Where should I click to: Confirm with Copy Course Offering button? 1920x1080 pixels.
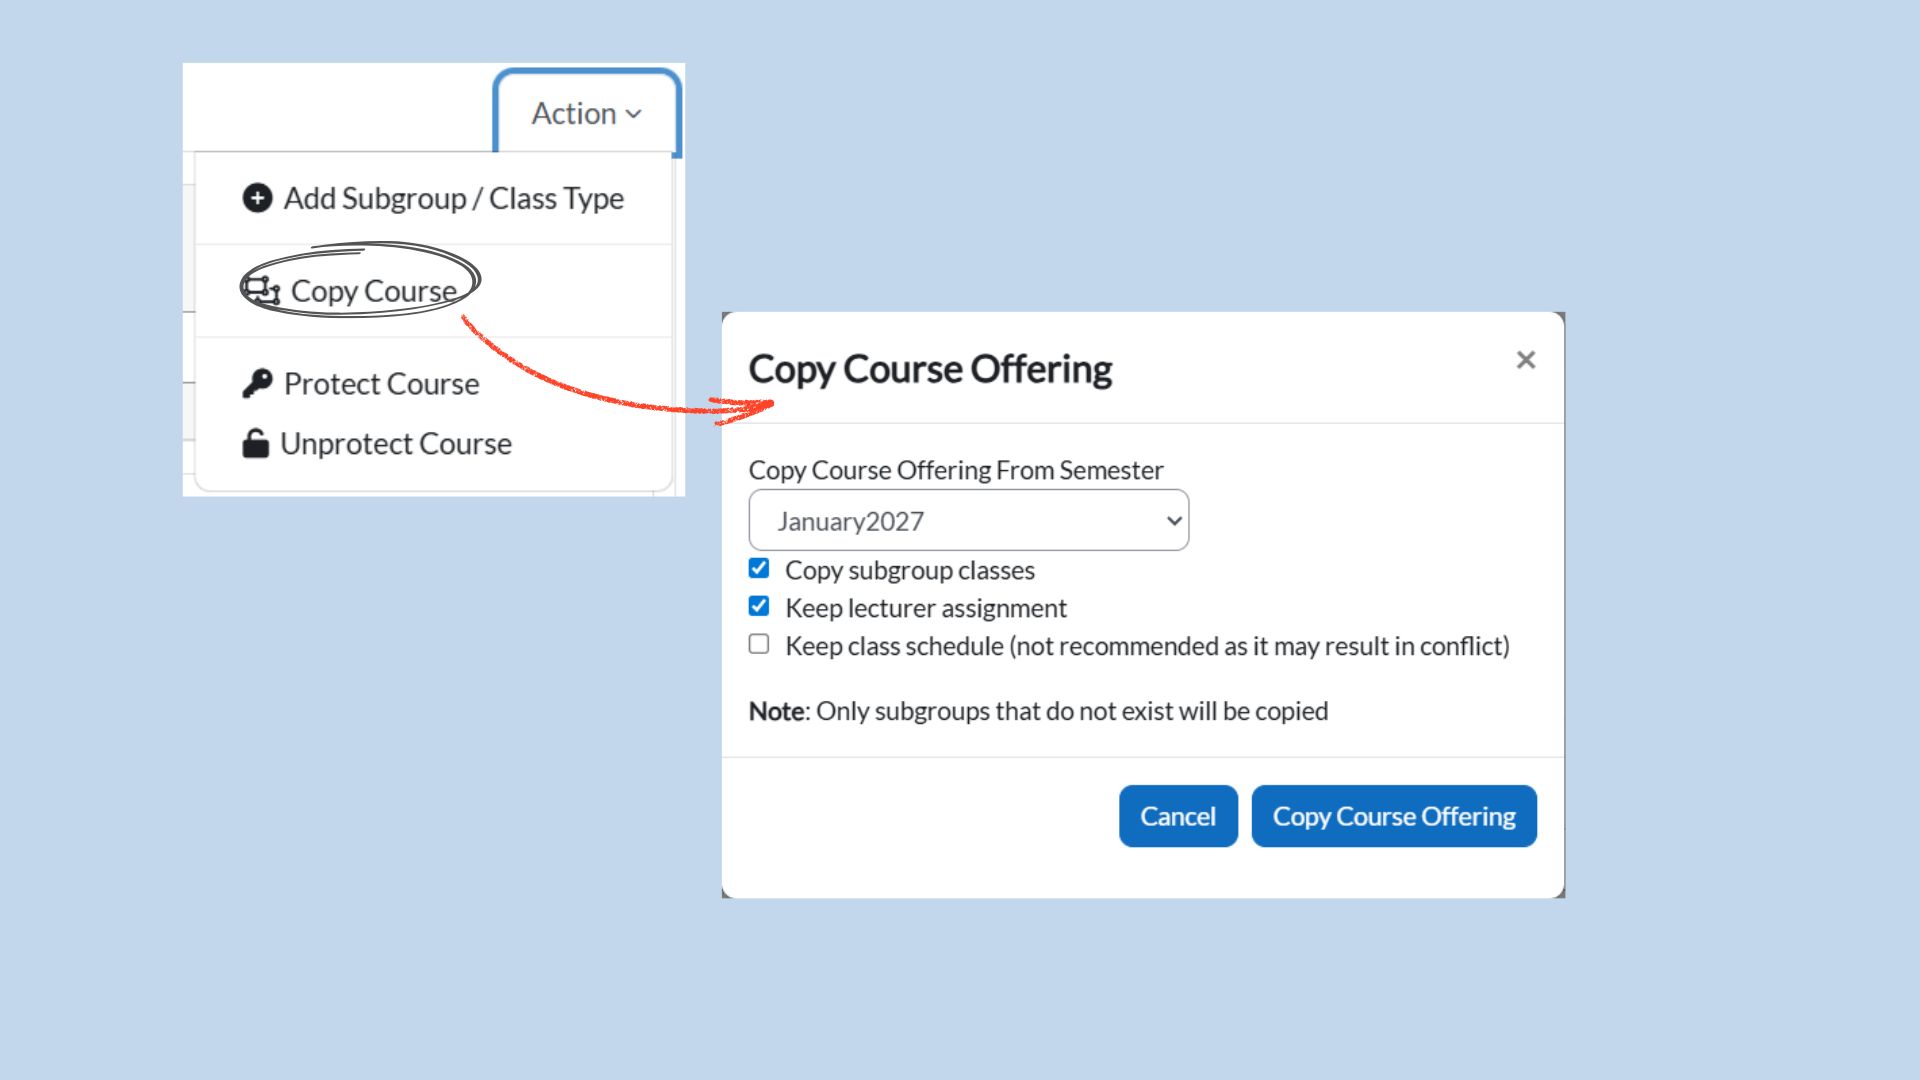(1394, 816)
